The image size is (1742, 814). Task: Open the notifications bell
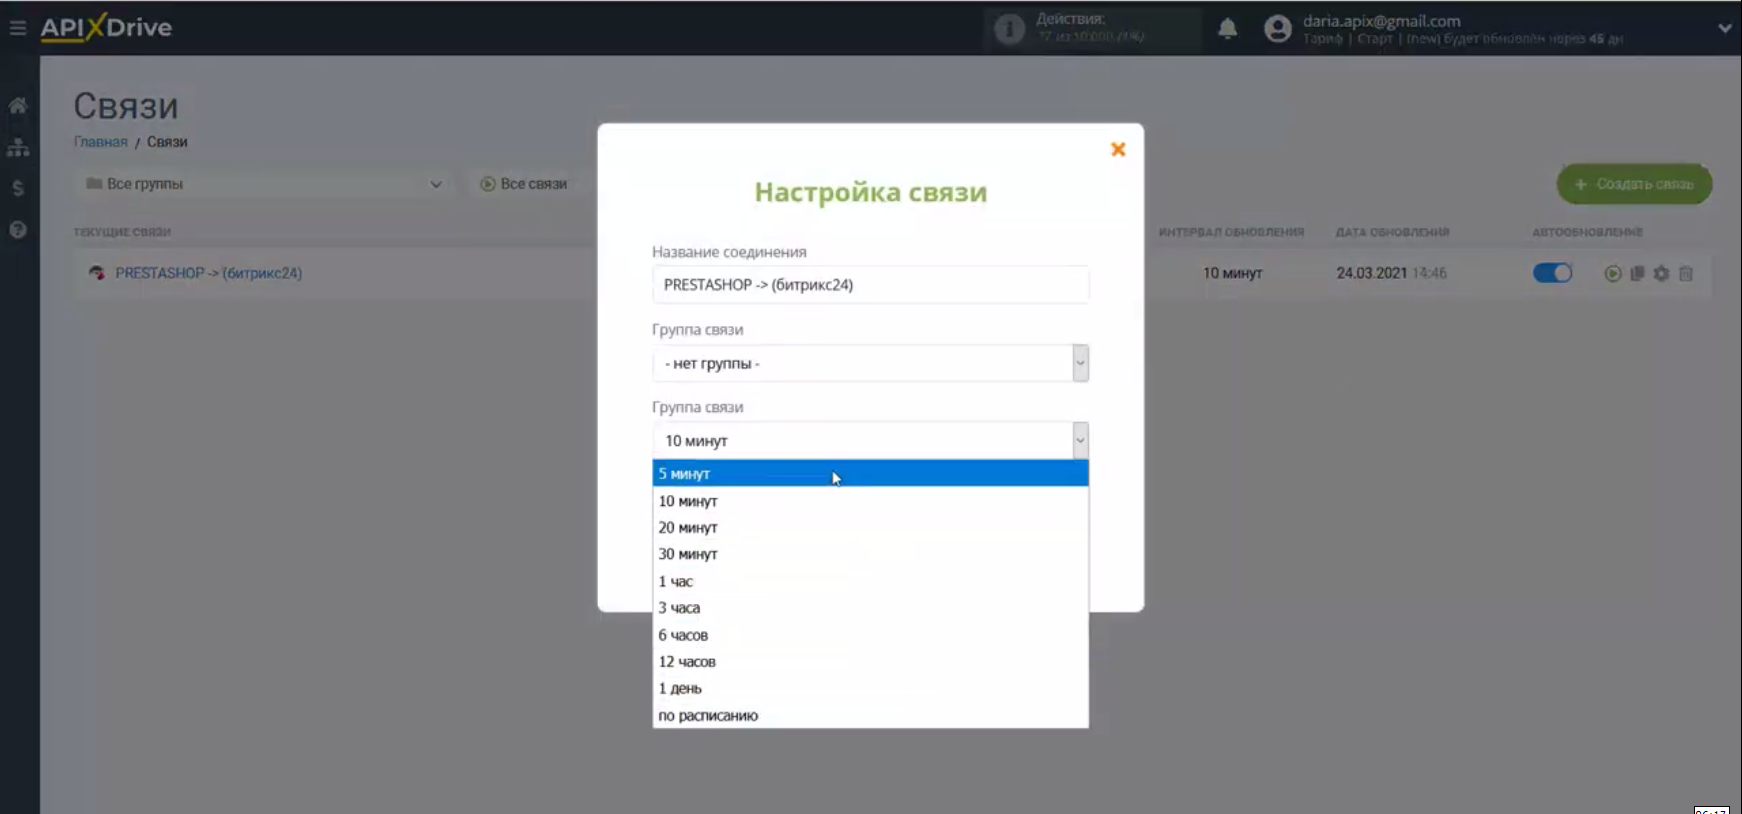coord(1228,29)
